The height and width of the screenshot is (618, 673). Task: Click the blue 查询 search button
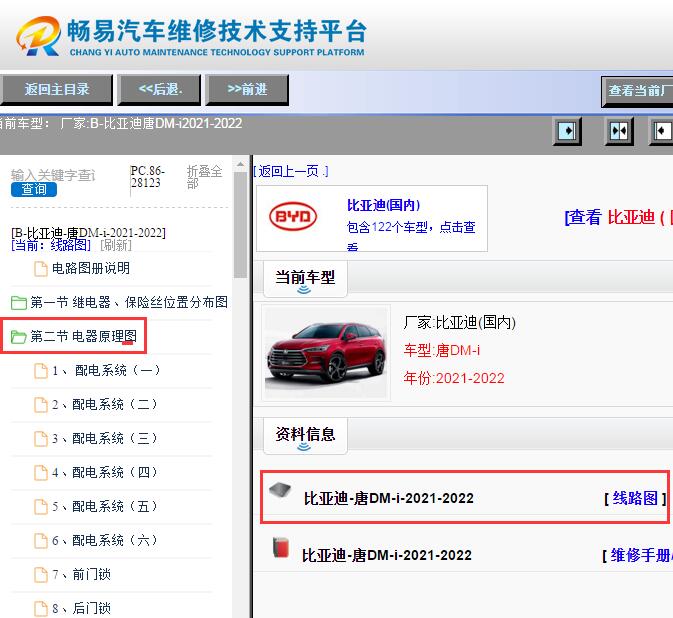[34, 189]
